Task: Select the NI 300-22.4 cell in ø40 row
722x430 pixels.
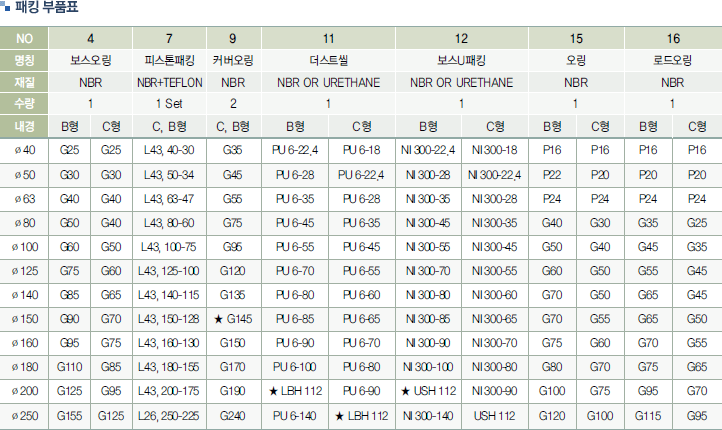Action: 428,150
